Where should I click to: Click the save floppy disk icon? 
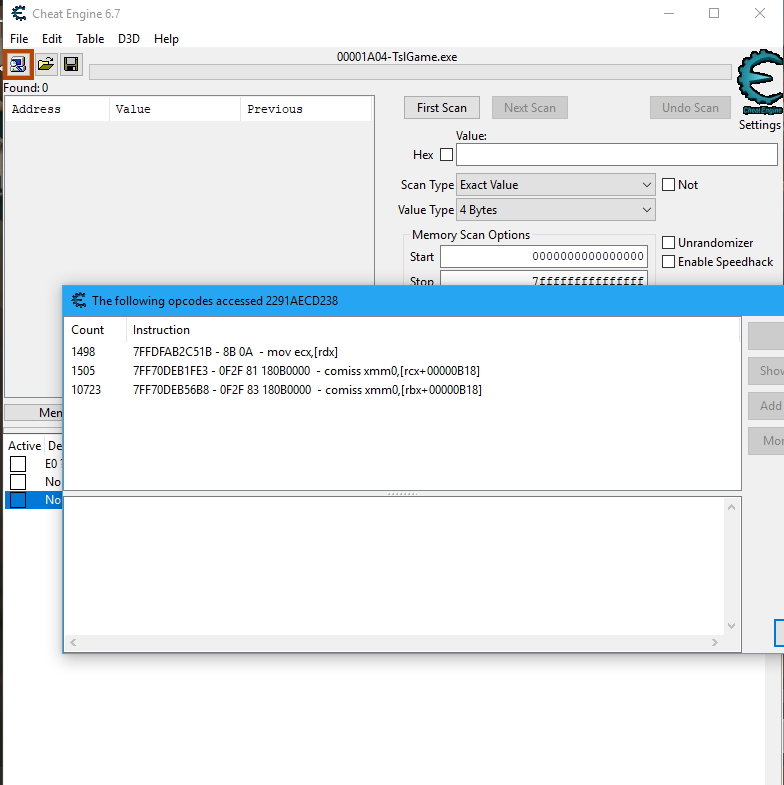pyautogui.click(x=71, y=64)
